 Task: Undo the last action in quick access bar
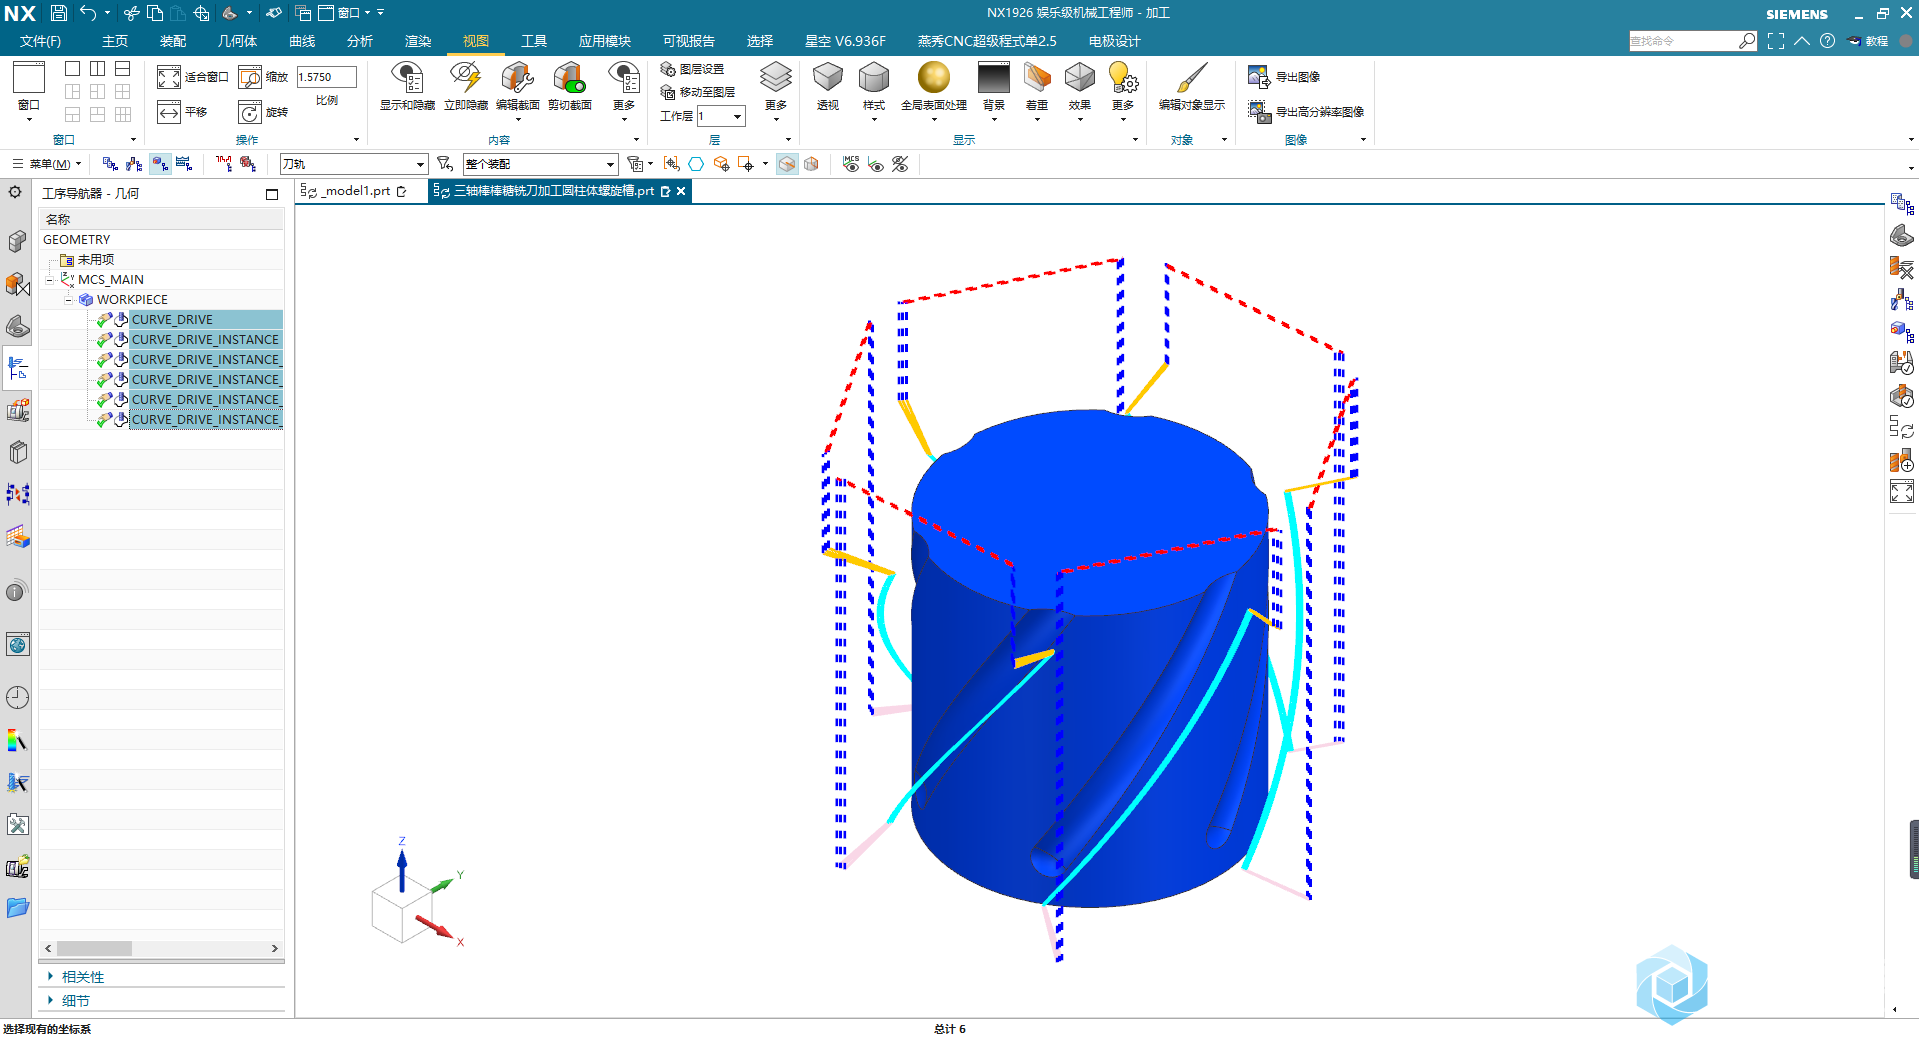88,13
